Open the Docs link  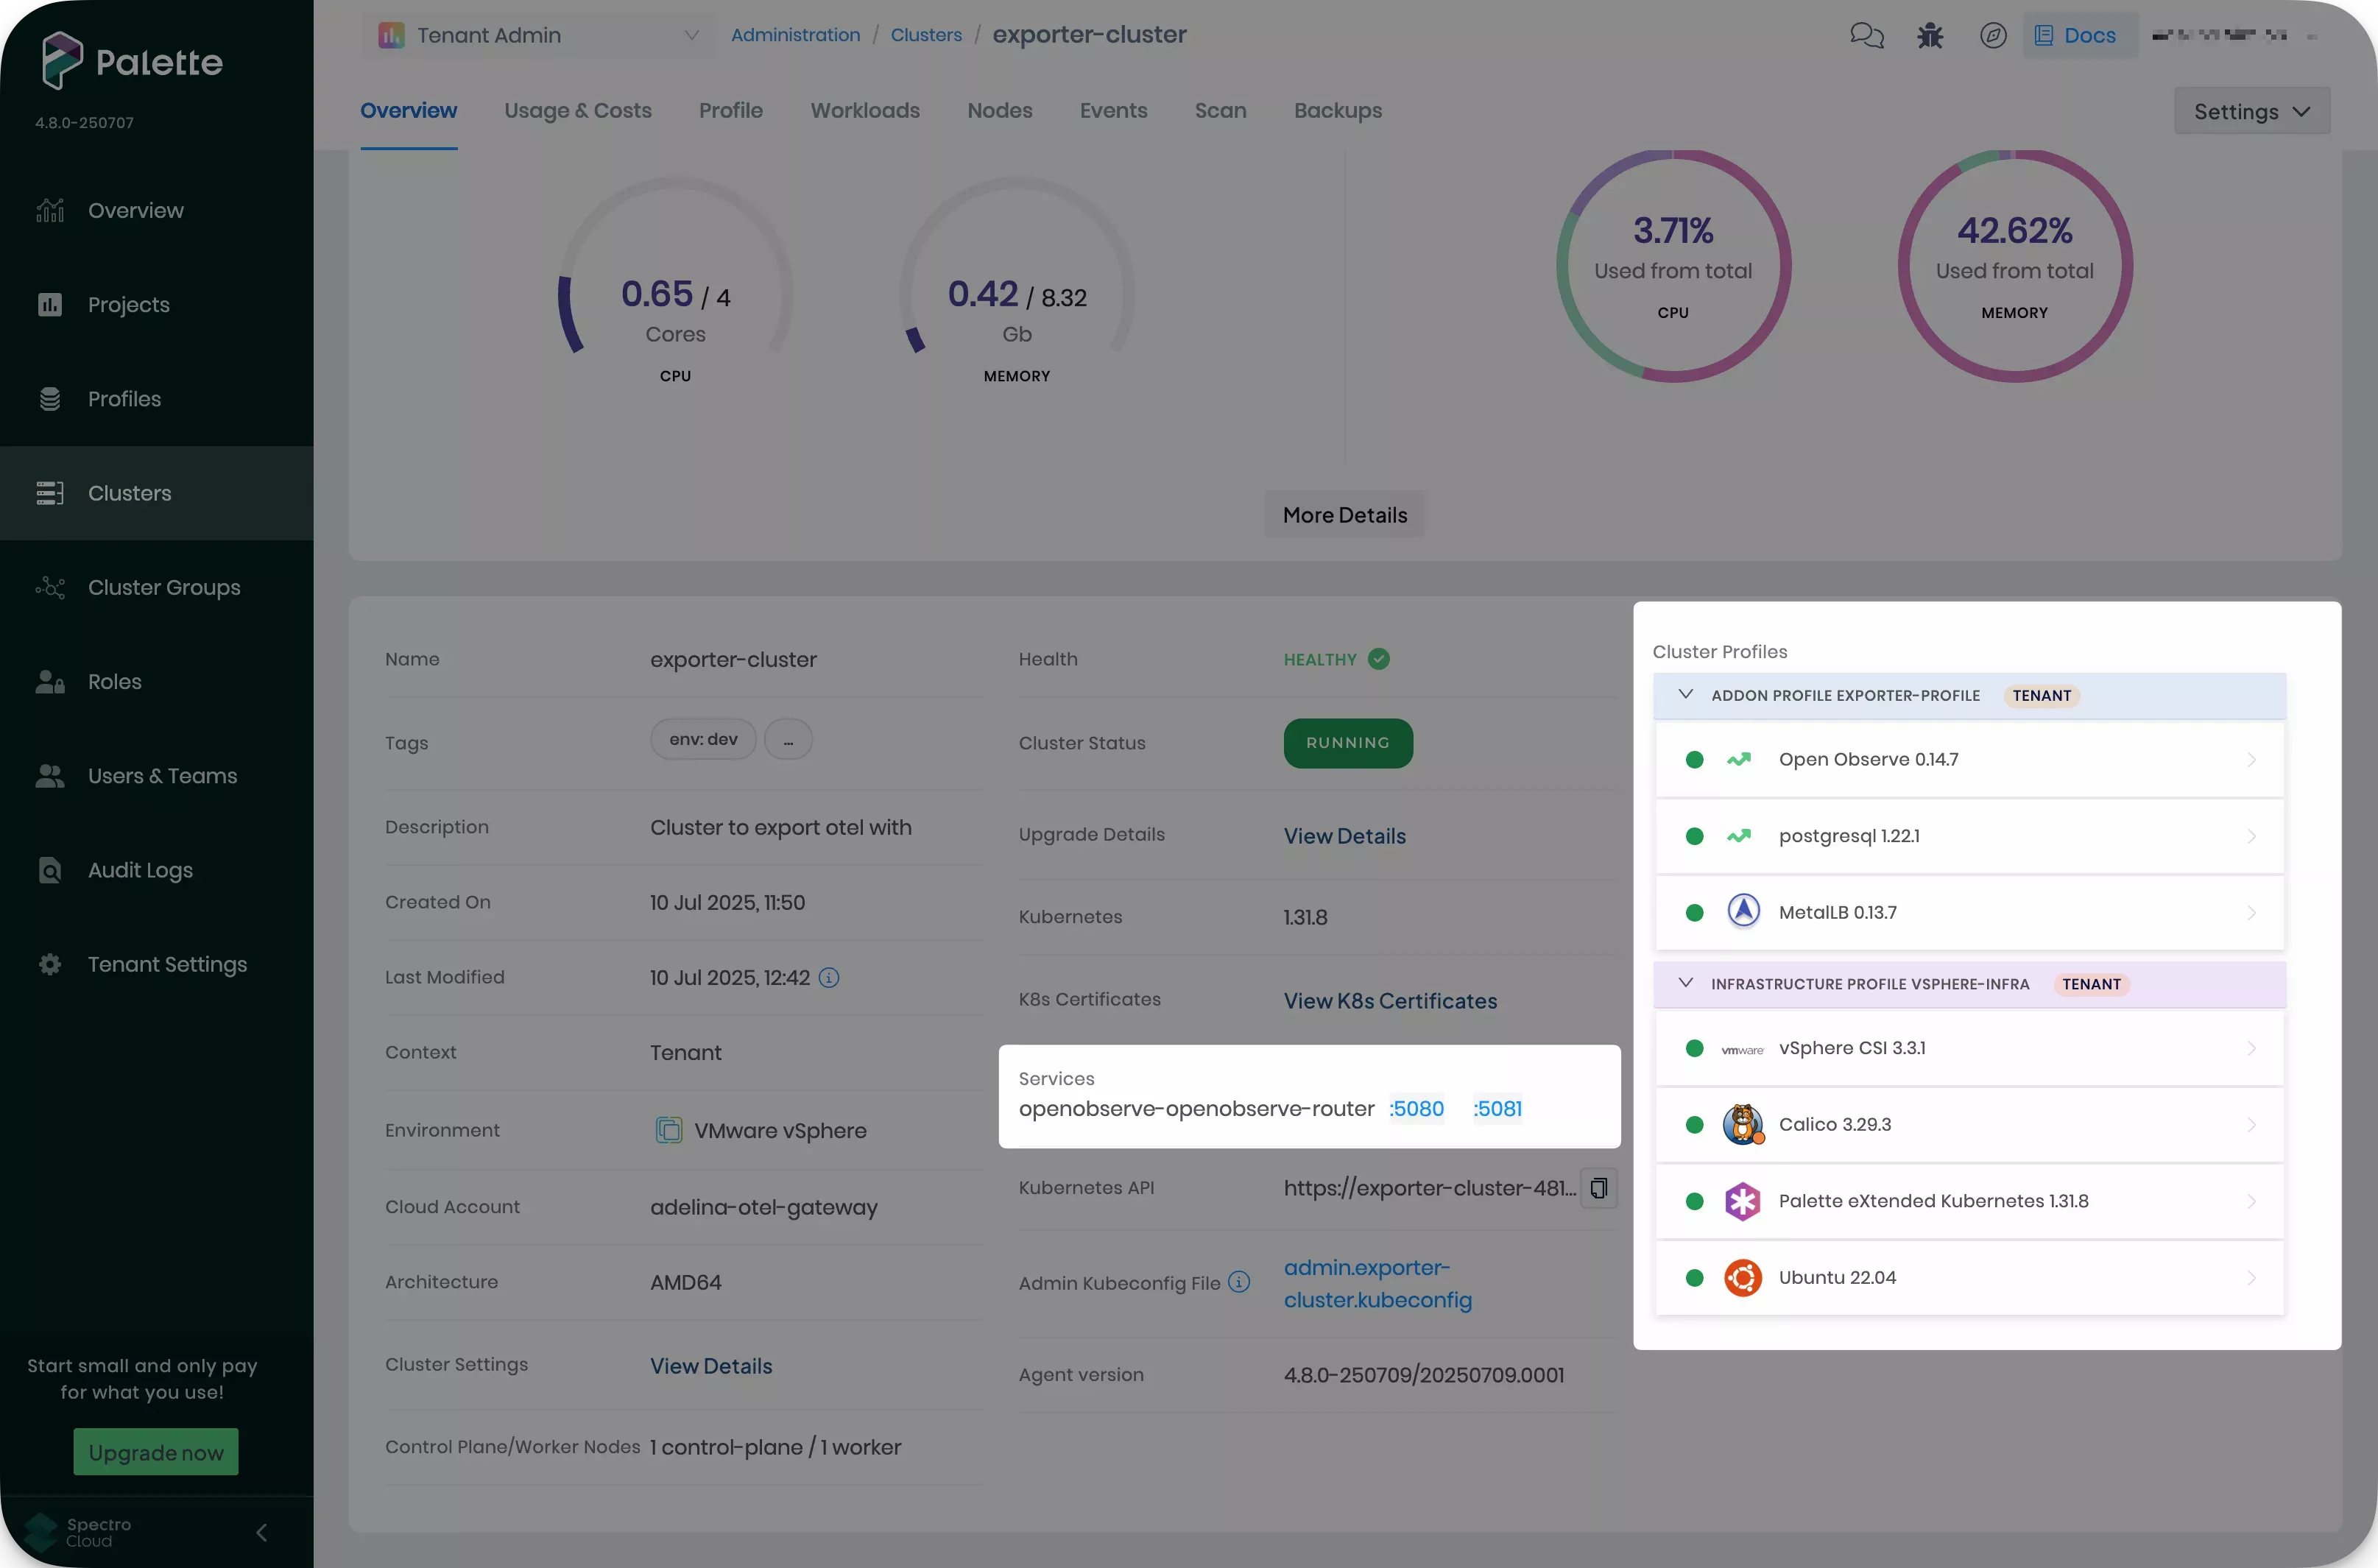point(2079,36)
